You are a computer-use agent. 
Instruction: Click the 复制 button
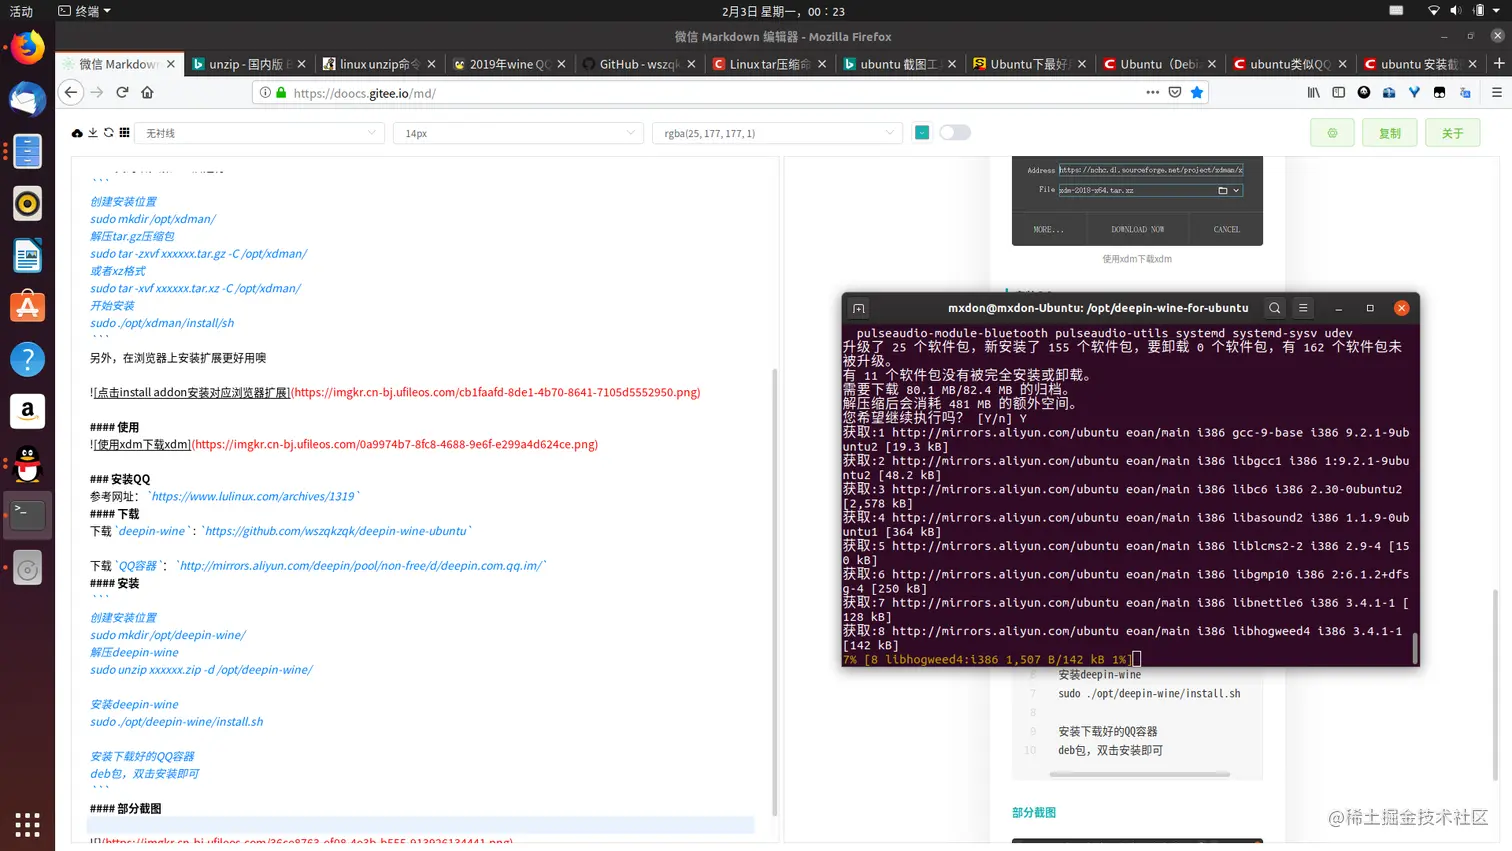tap(1389, 132)
